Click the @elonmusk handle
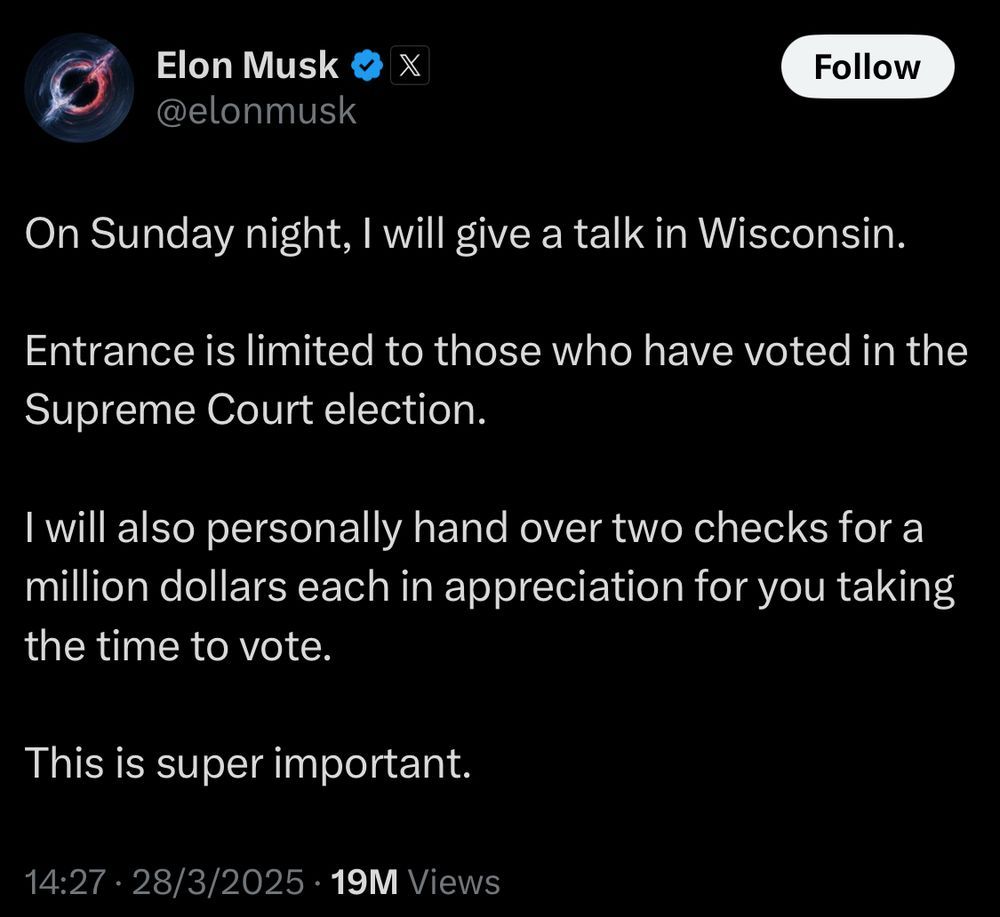 click(x=256, y=111)
